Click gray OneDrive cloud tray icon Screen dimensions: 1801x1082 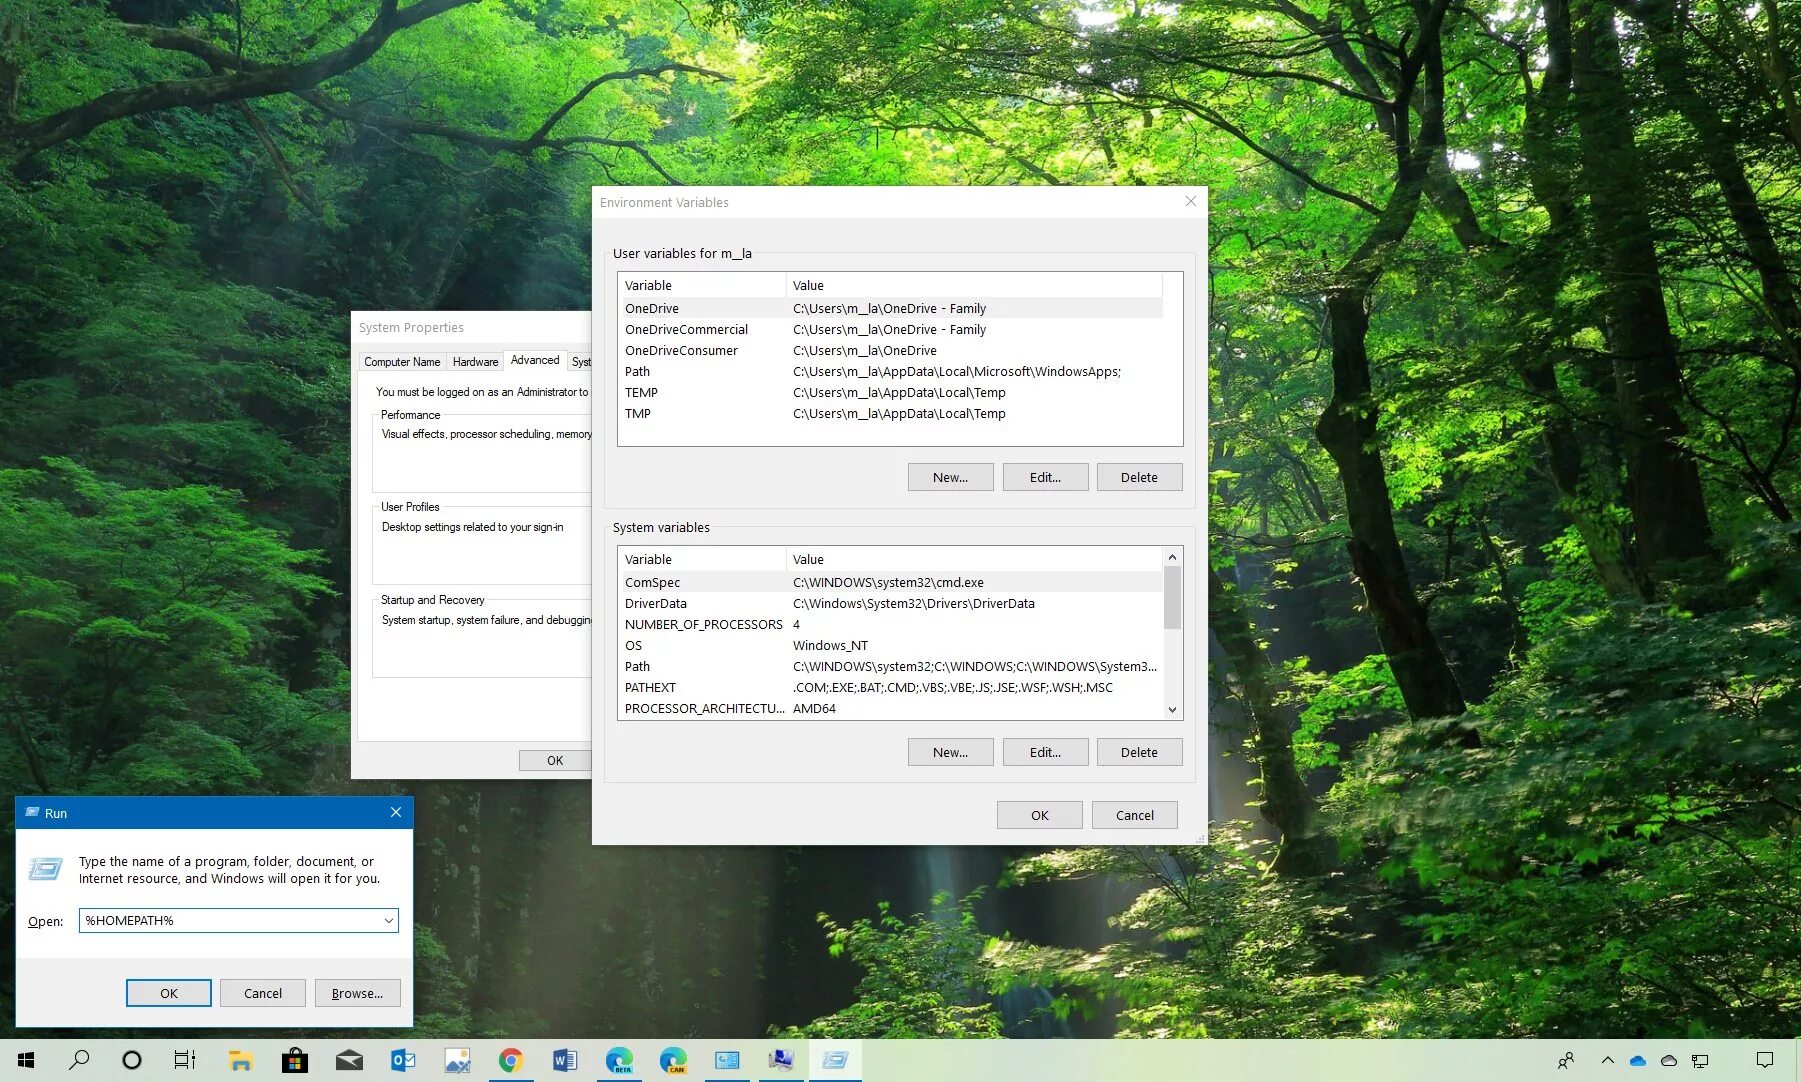click(1668, 1060)
